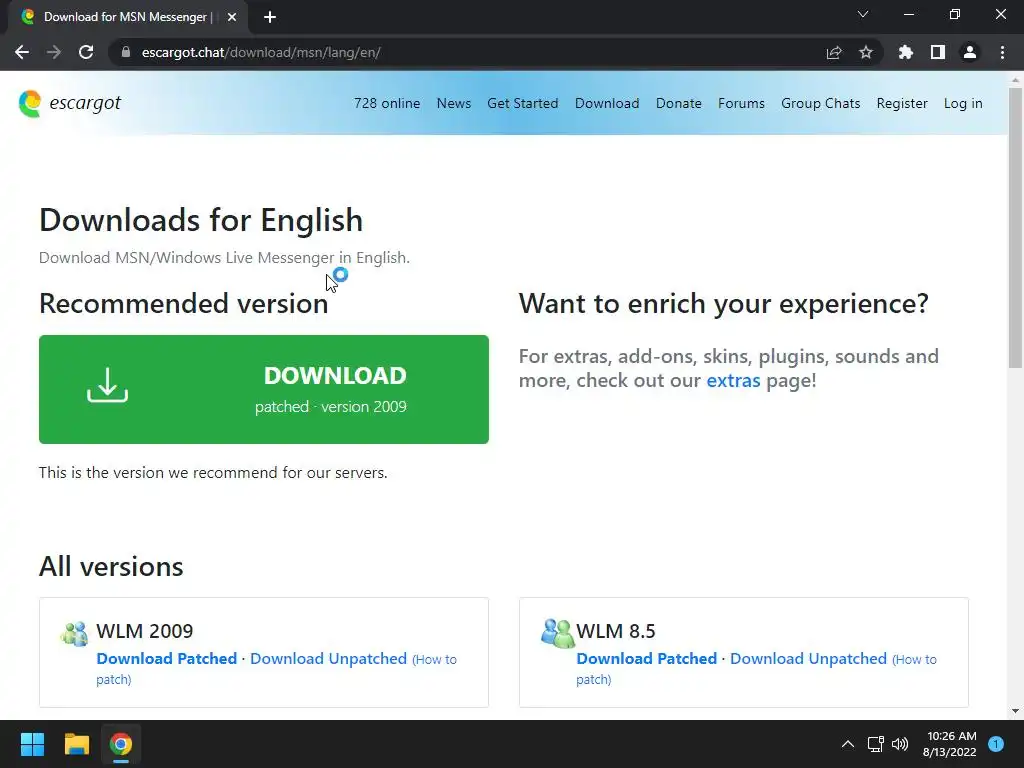The width and height of the screenshot is (1024, 768).
Task: Click the page vertical scrollbar thumb
Action: [1015, 227]
